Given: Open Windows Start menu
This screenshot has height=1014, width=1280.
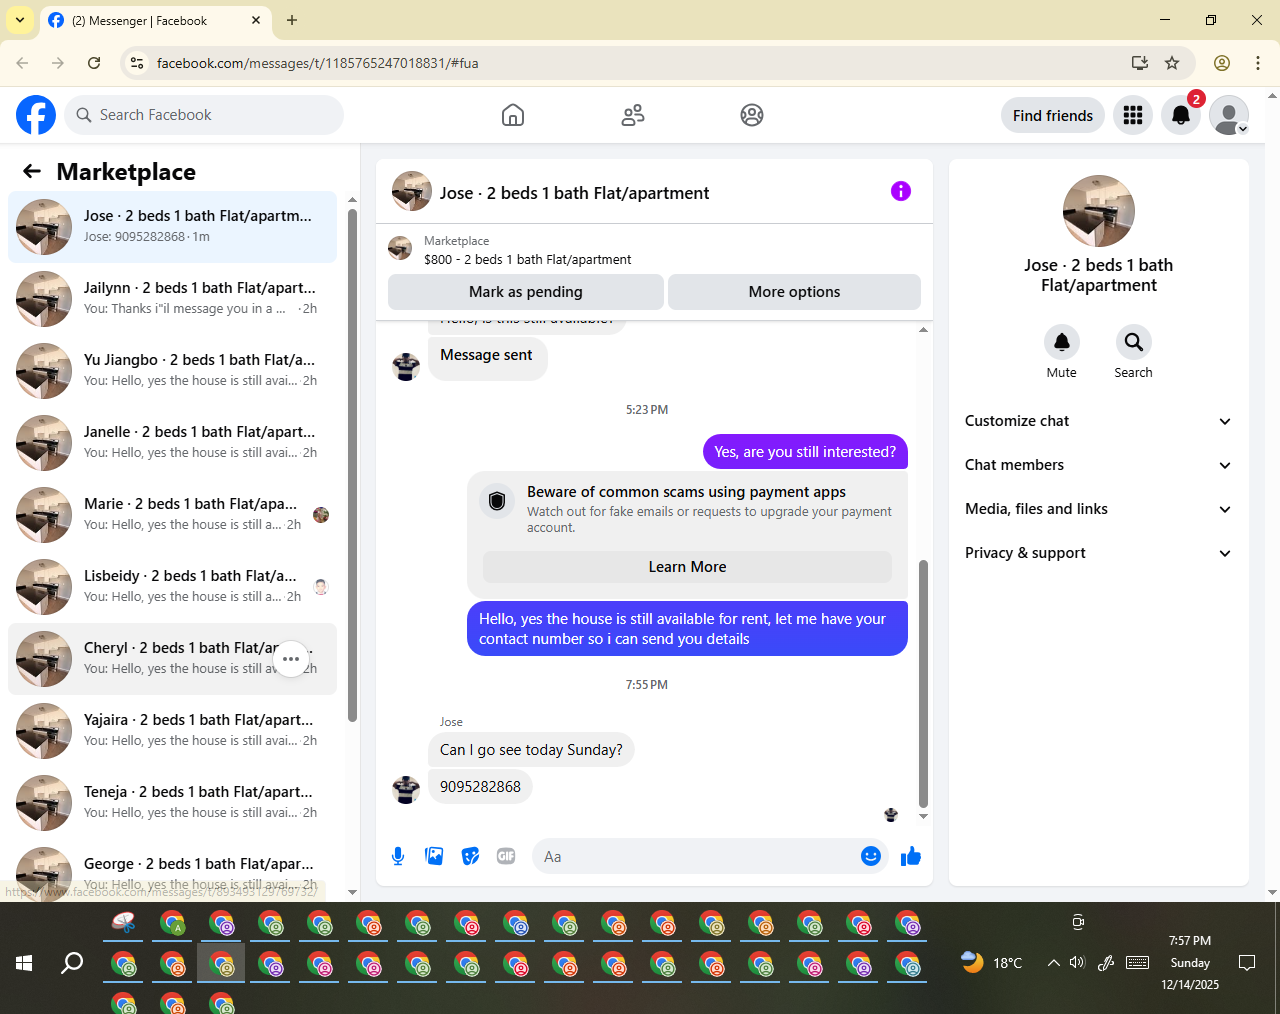Looking at the screenshot, I should click(24, 963).
